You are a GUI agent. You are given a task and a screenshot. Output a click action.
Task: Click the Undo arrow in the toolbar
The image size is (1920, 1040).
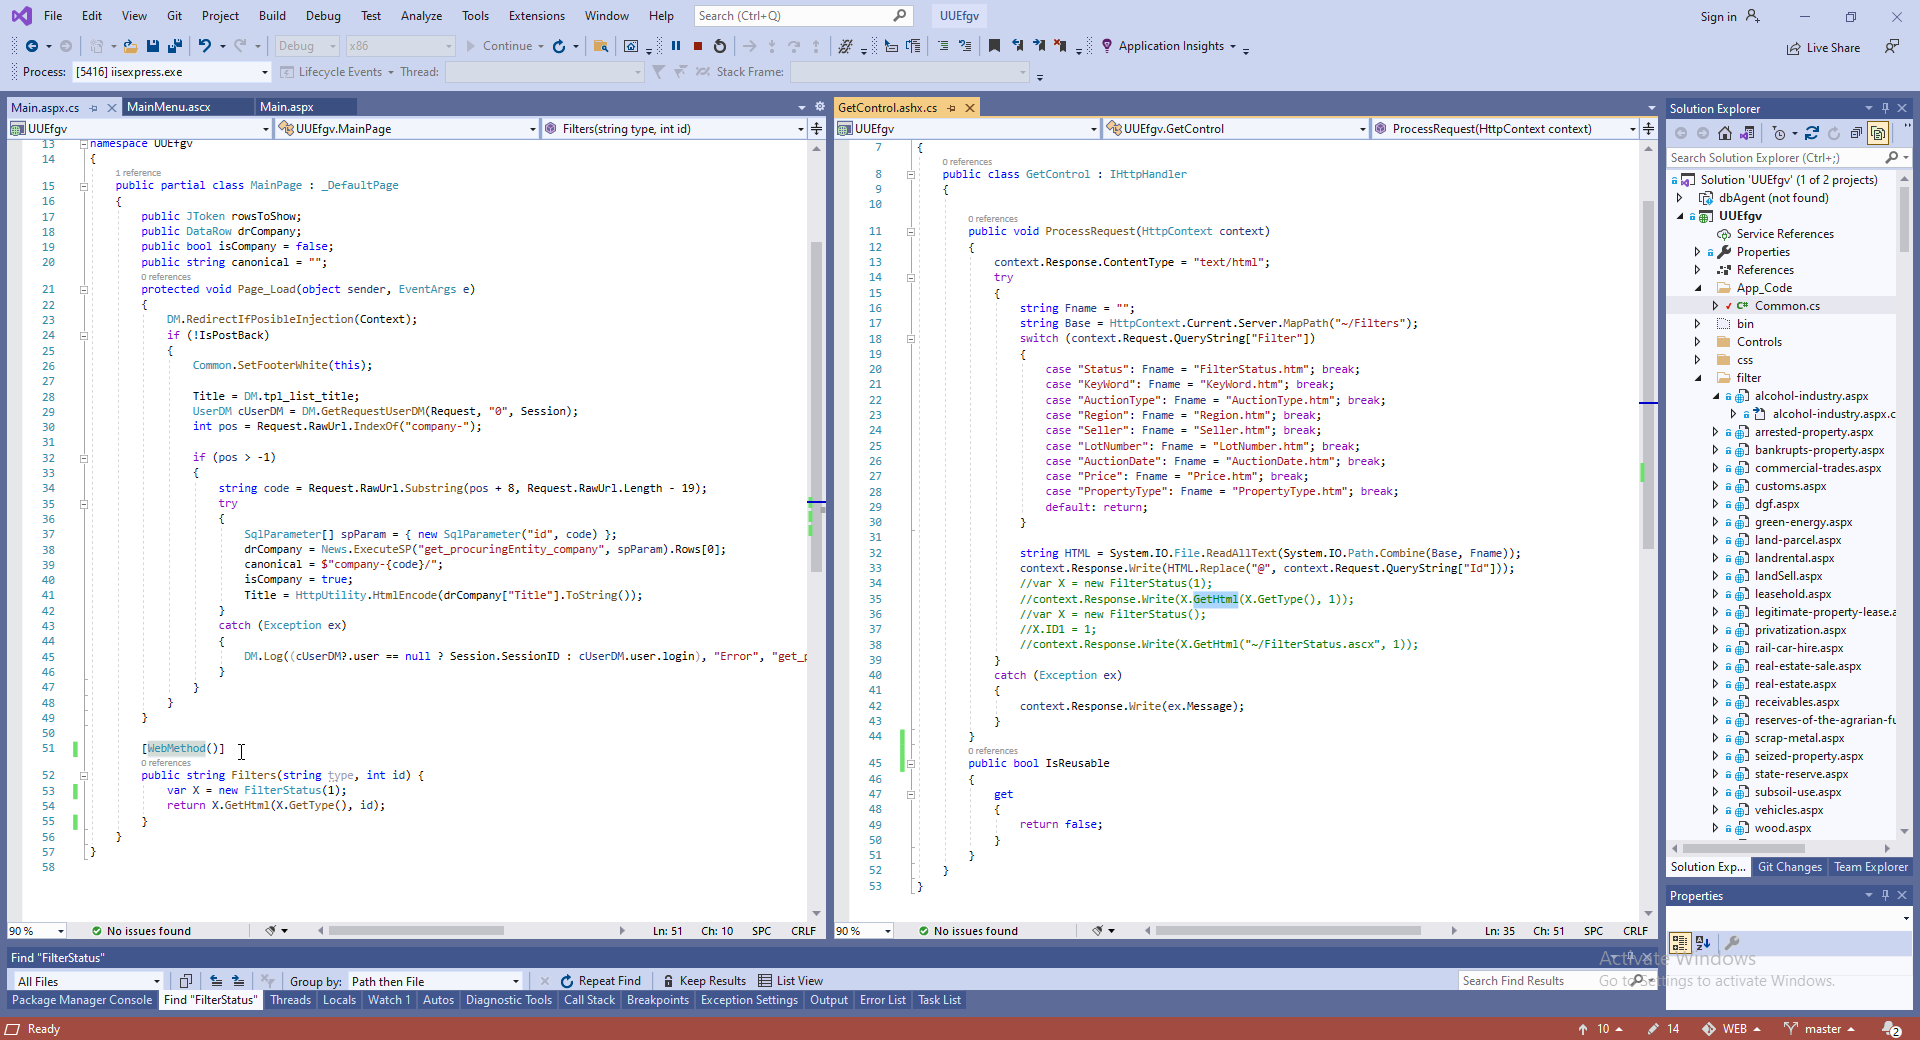coord(204,46)
